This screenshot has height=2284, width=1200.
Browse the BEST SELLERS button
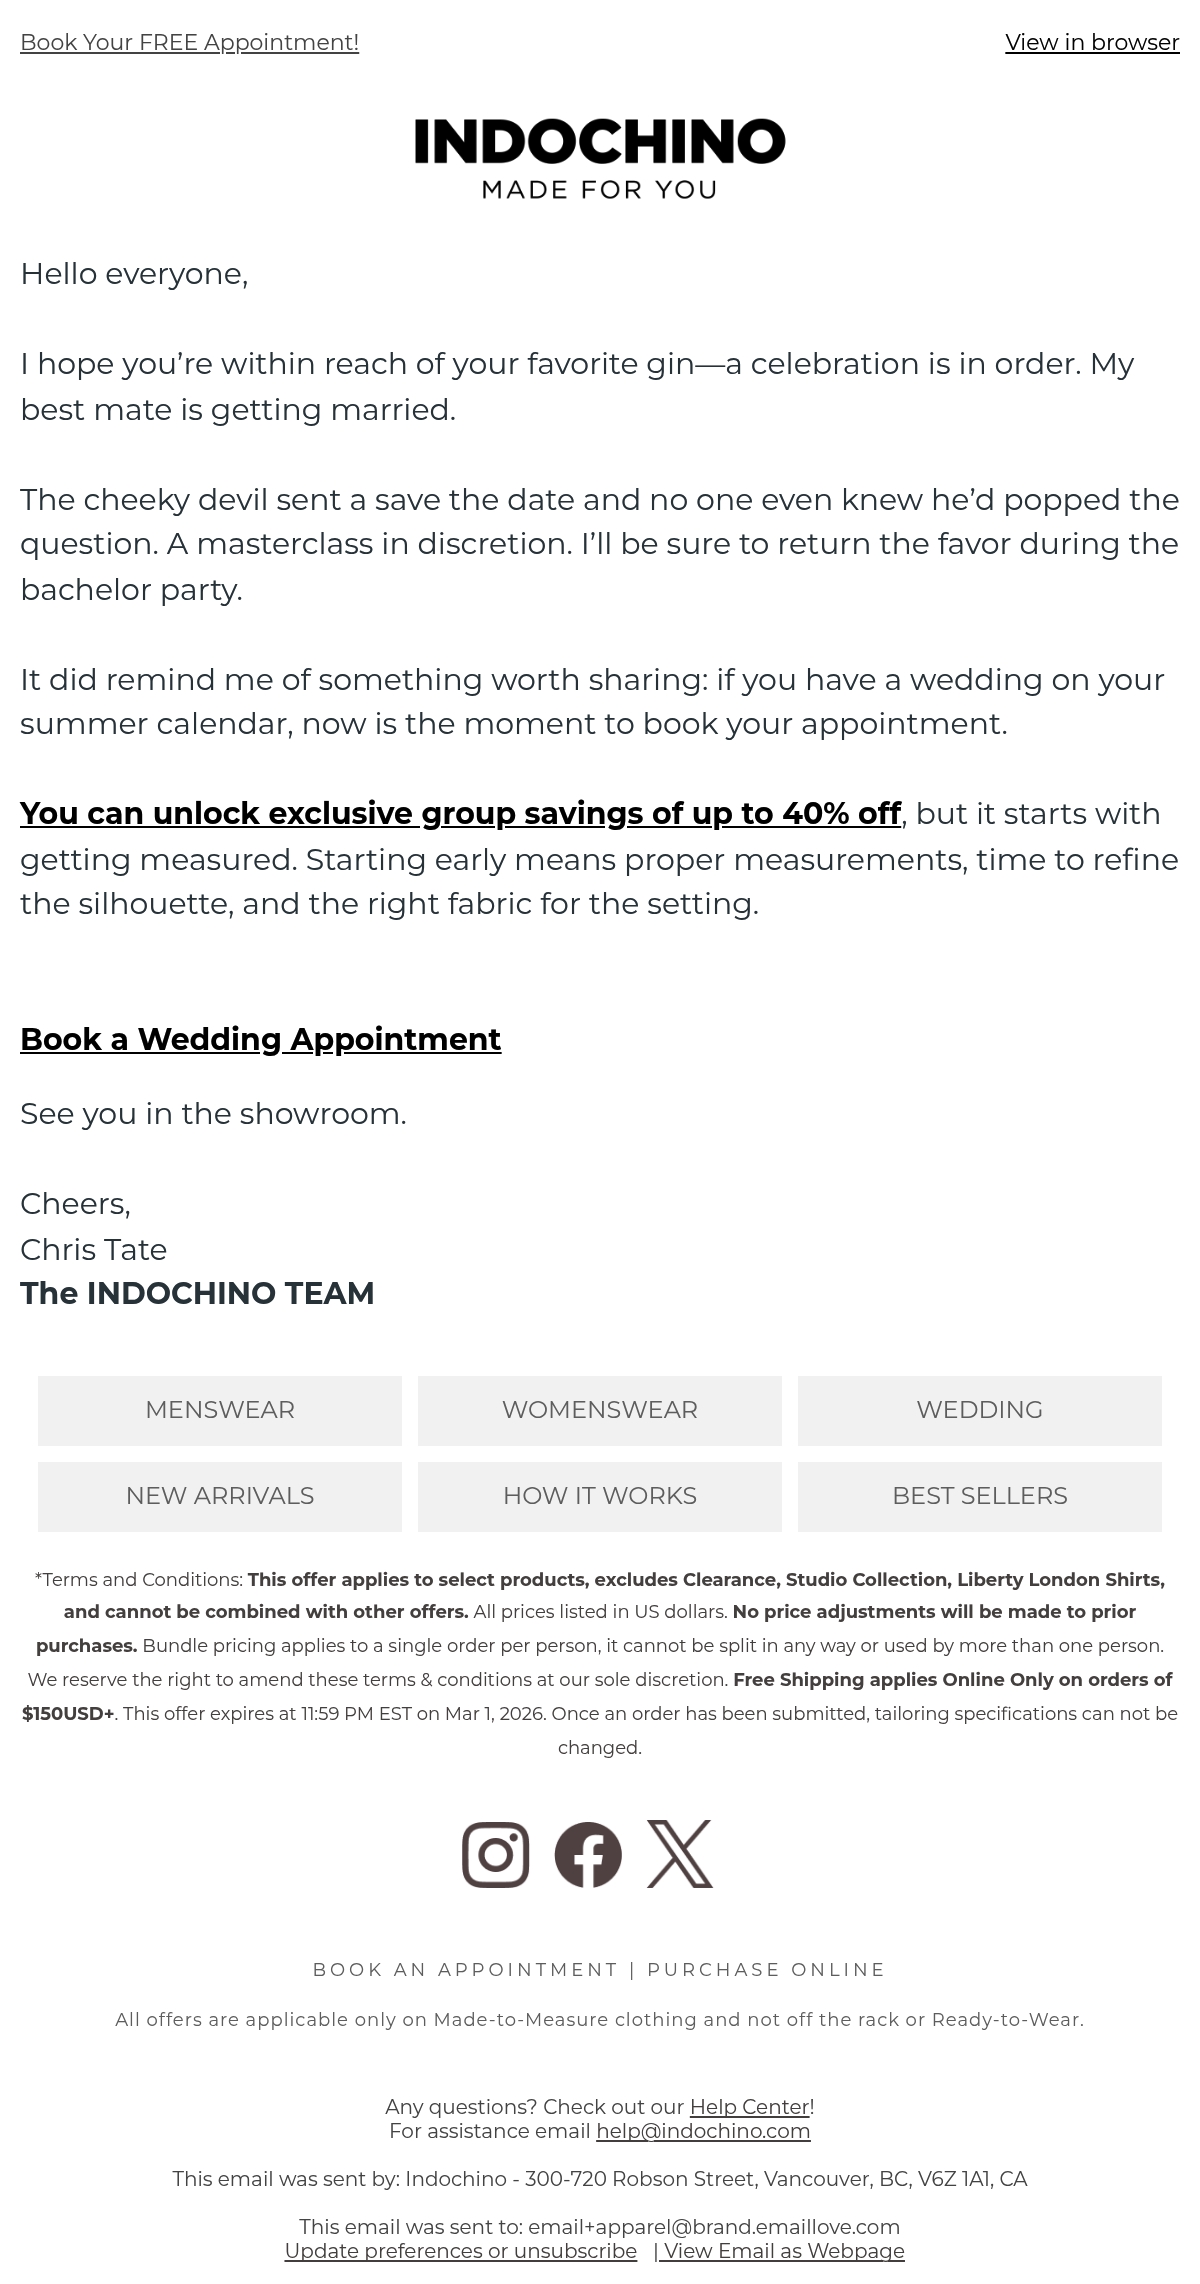click(x=980, y=1496)
